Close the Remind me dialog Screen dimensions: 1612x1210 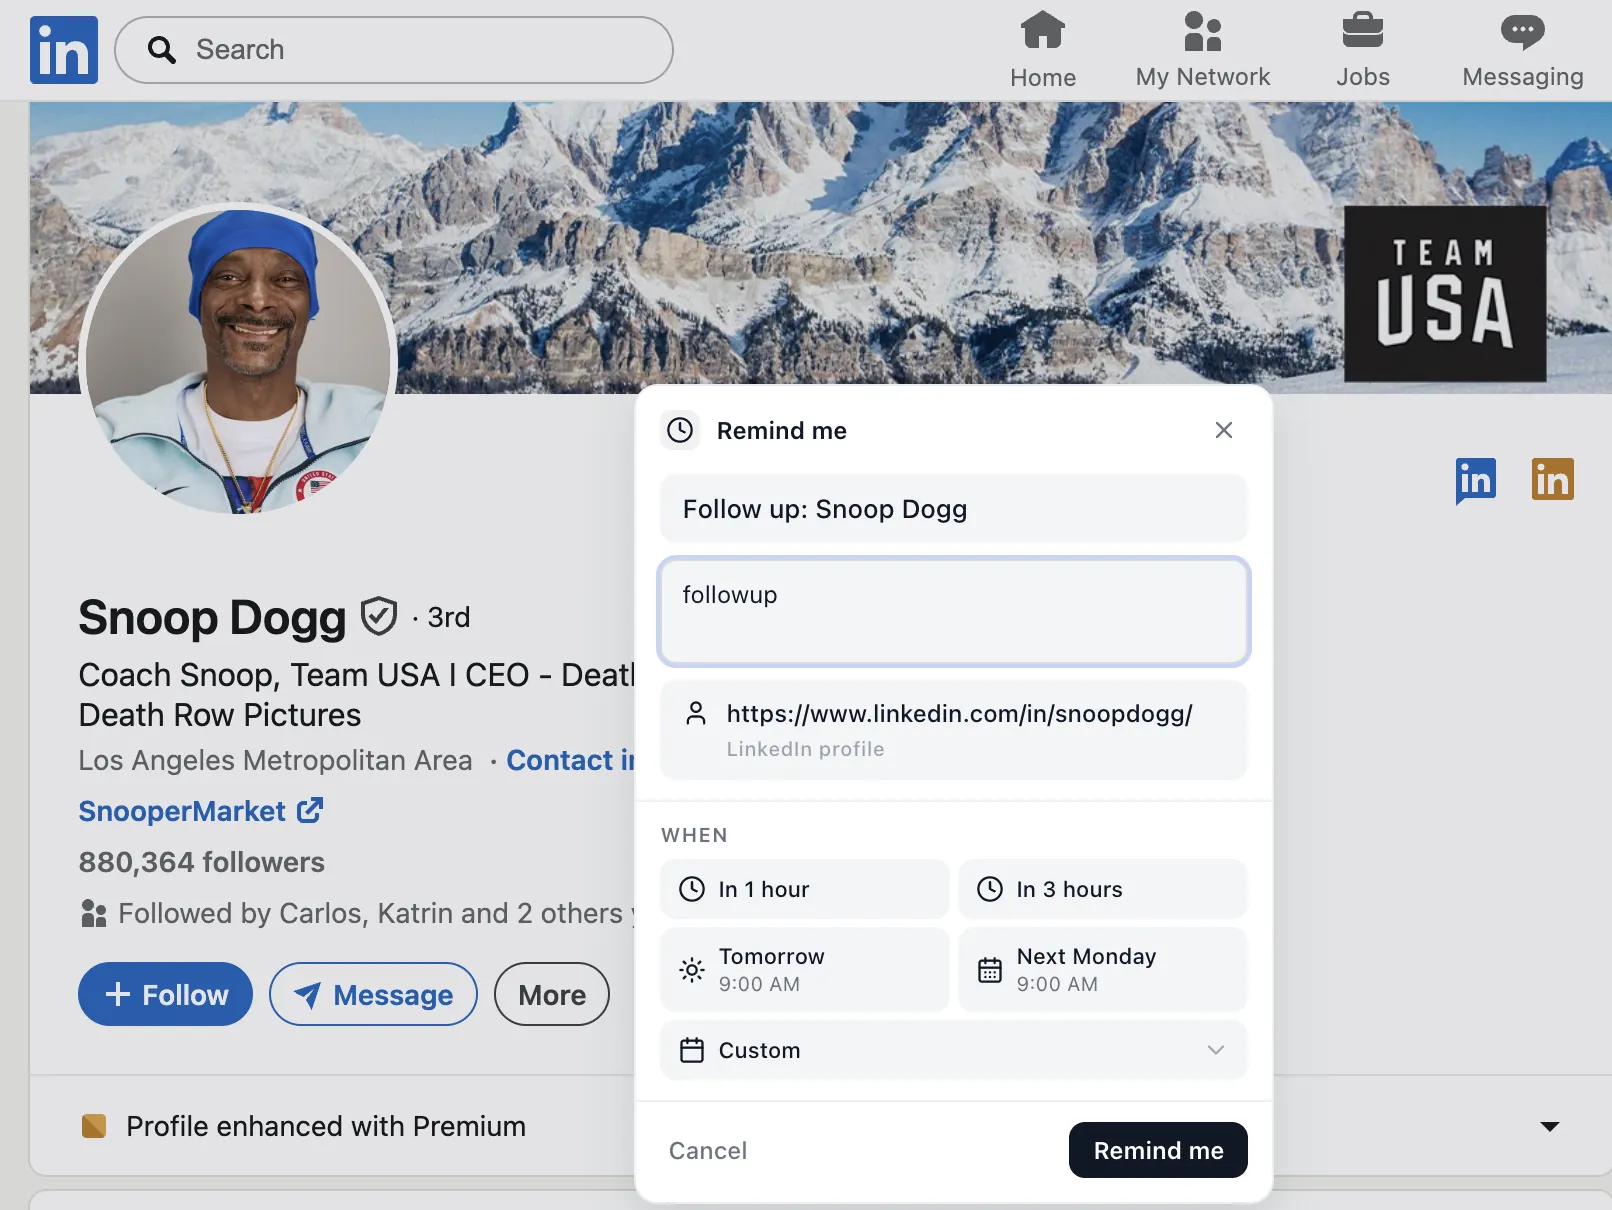[1224, 430]
